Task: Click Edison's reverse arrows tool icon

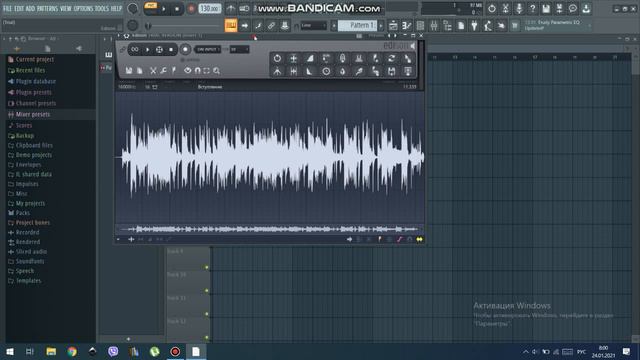Action: (391, 58)
